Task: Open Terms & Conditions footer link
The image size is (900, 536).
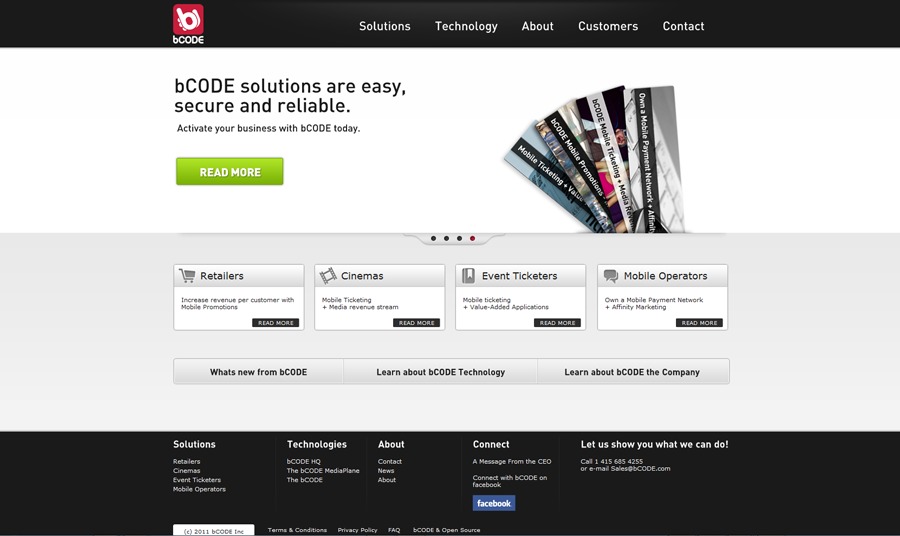Action: 297,530
